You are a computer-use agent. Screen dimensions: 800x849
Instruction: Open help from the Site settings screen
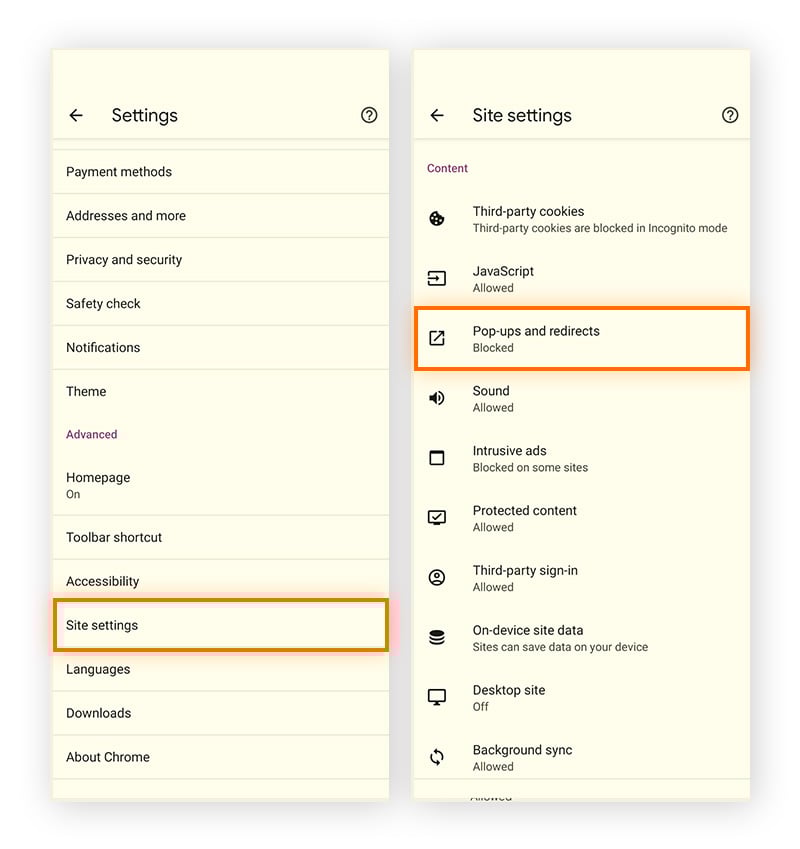pos(730,115)
